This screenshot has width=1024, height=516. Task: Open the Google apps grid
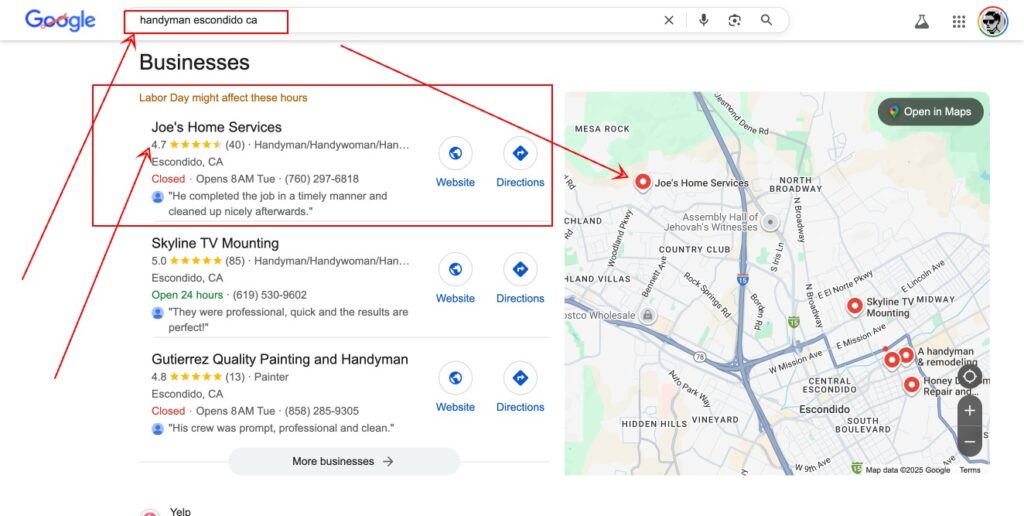[959, 21]
